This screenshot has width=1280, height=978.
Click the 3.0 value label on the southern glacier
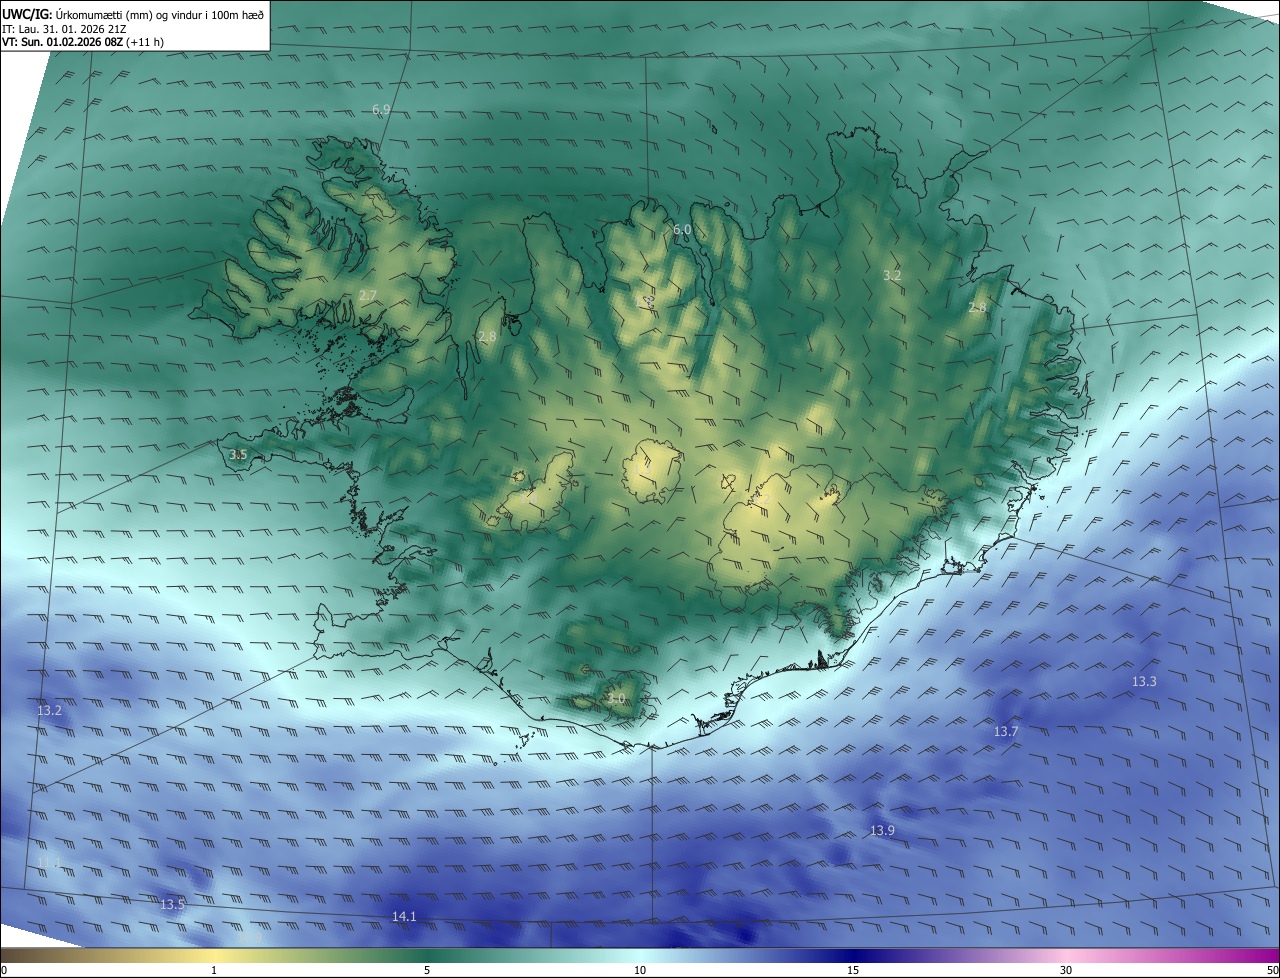click(616, 699)
